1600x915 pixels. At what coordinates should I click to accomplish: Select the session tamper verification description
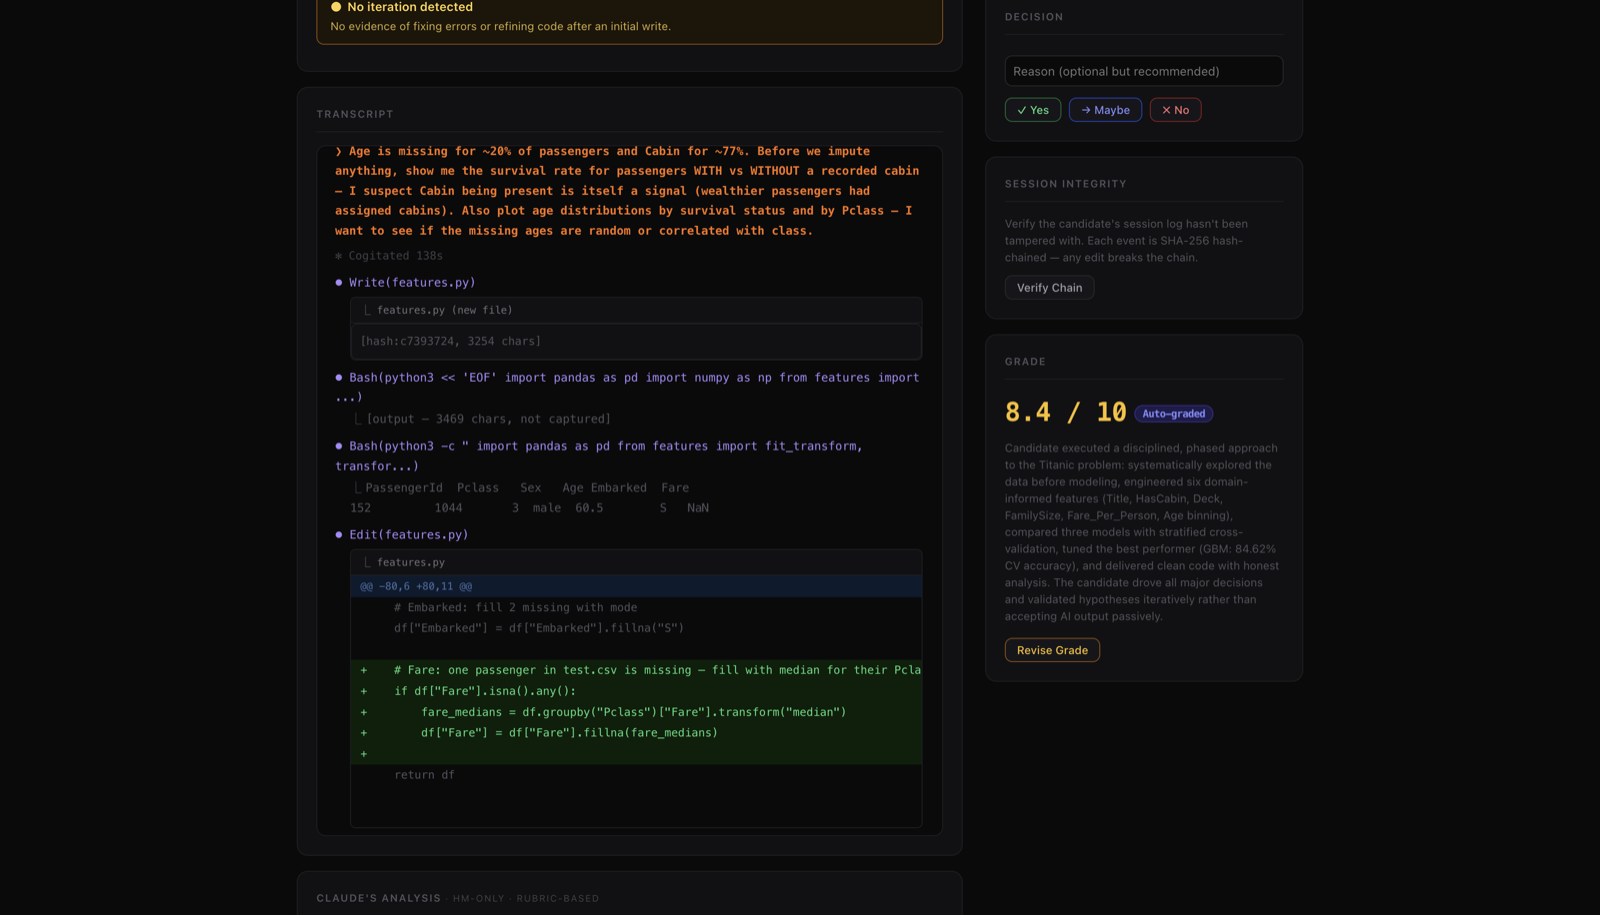tap(1126, 241)
